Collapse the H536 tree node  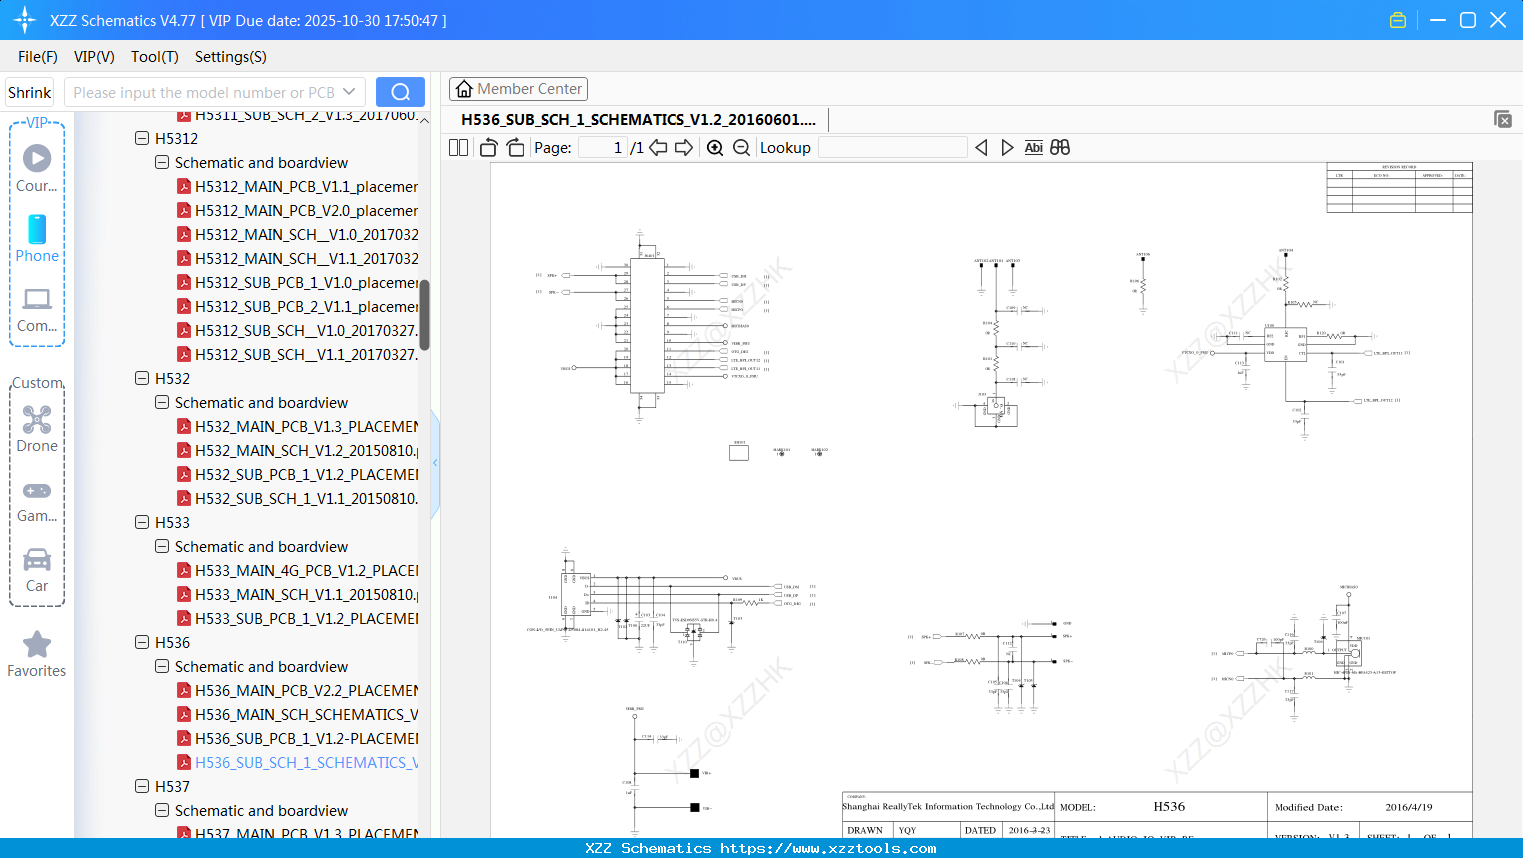[x=141, y=642]
